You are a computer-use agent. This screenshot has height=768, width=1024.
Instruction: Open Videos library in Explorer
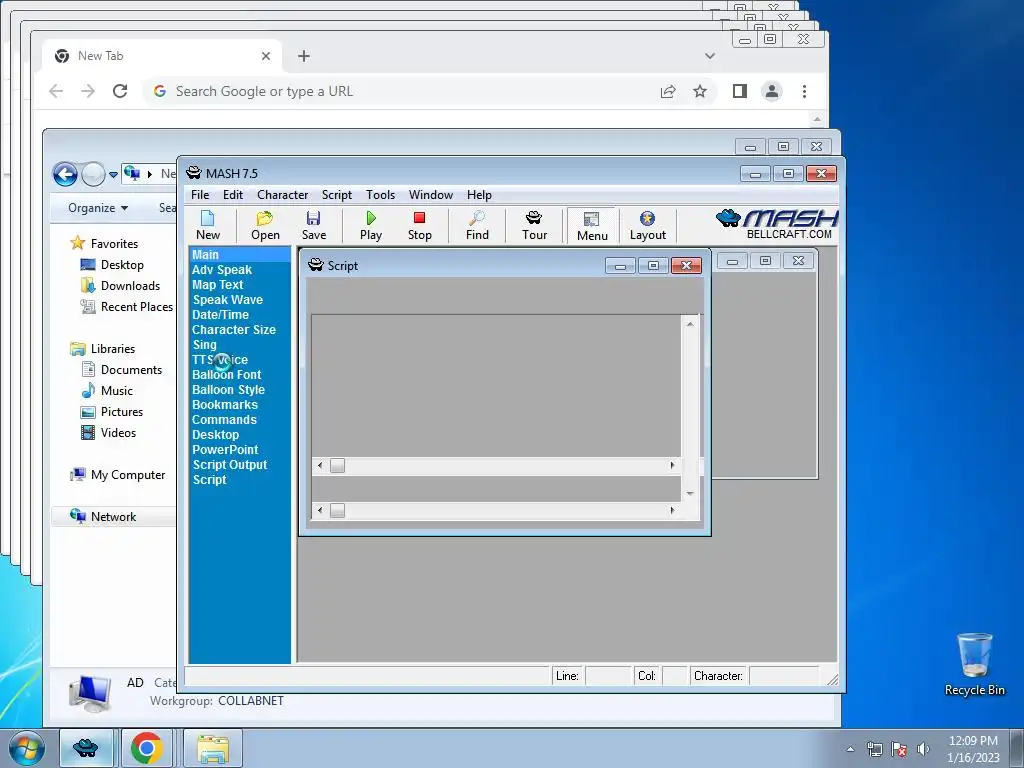(x=108, y=433)
